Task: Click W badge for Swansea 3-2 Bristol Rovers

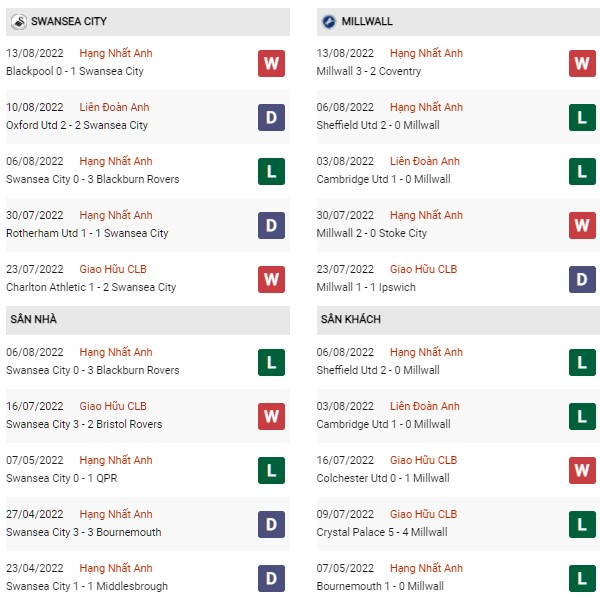Action: click(272, 416)
